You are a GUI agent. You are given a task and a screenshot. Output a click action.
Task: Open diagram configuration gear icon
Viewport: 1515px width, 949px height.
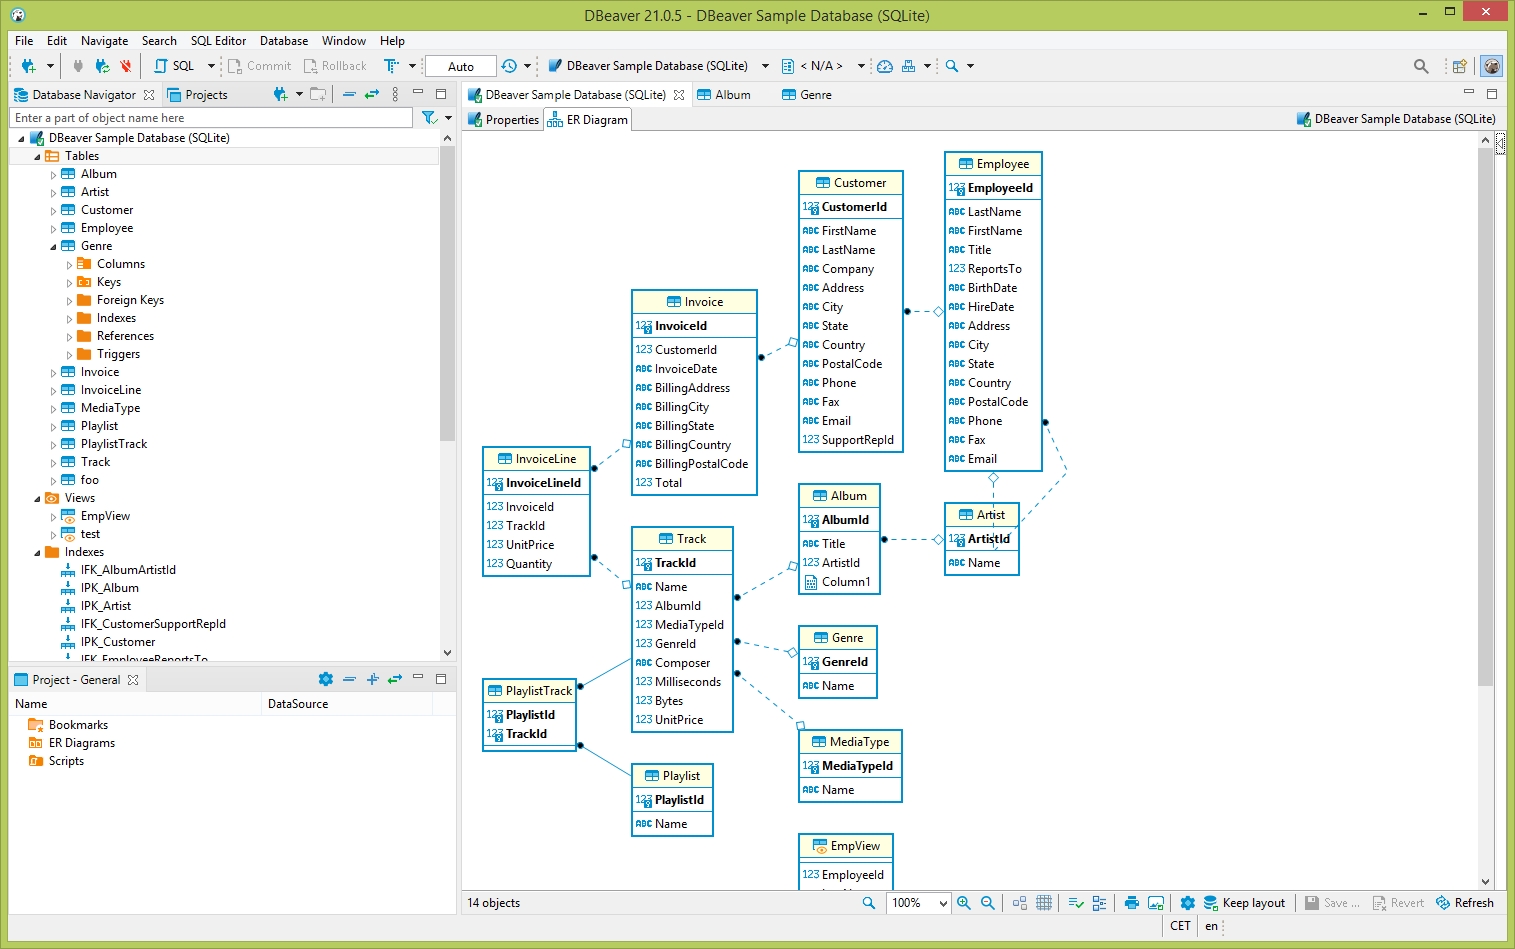1188,903
